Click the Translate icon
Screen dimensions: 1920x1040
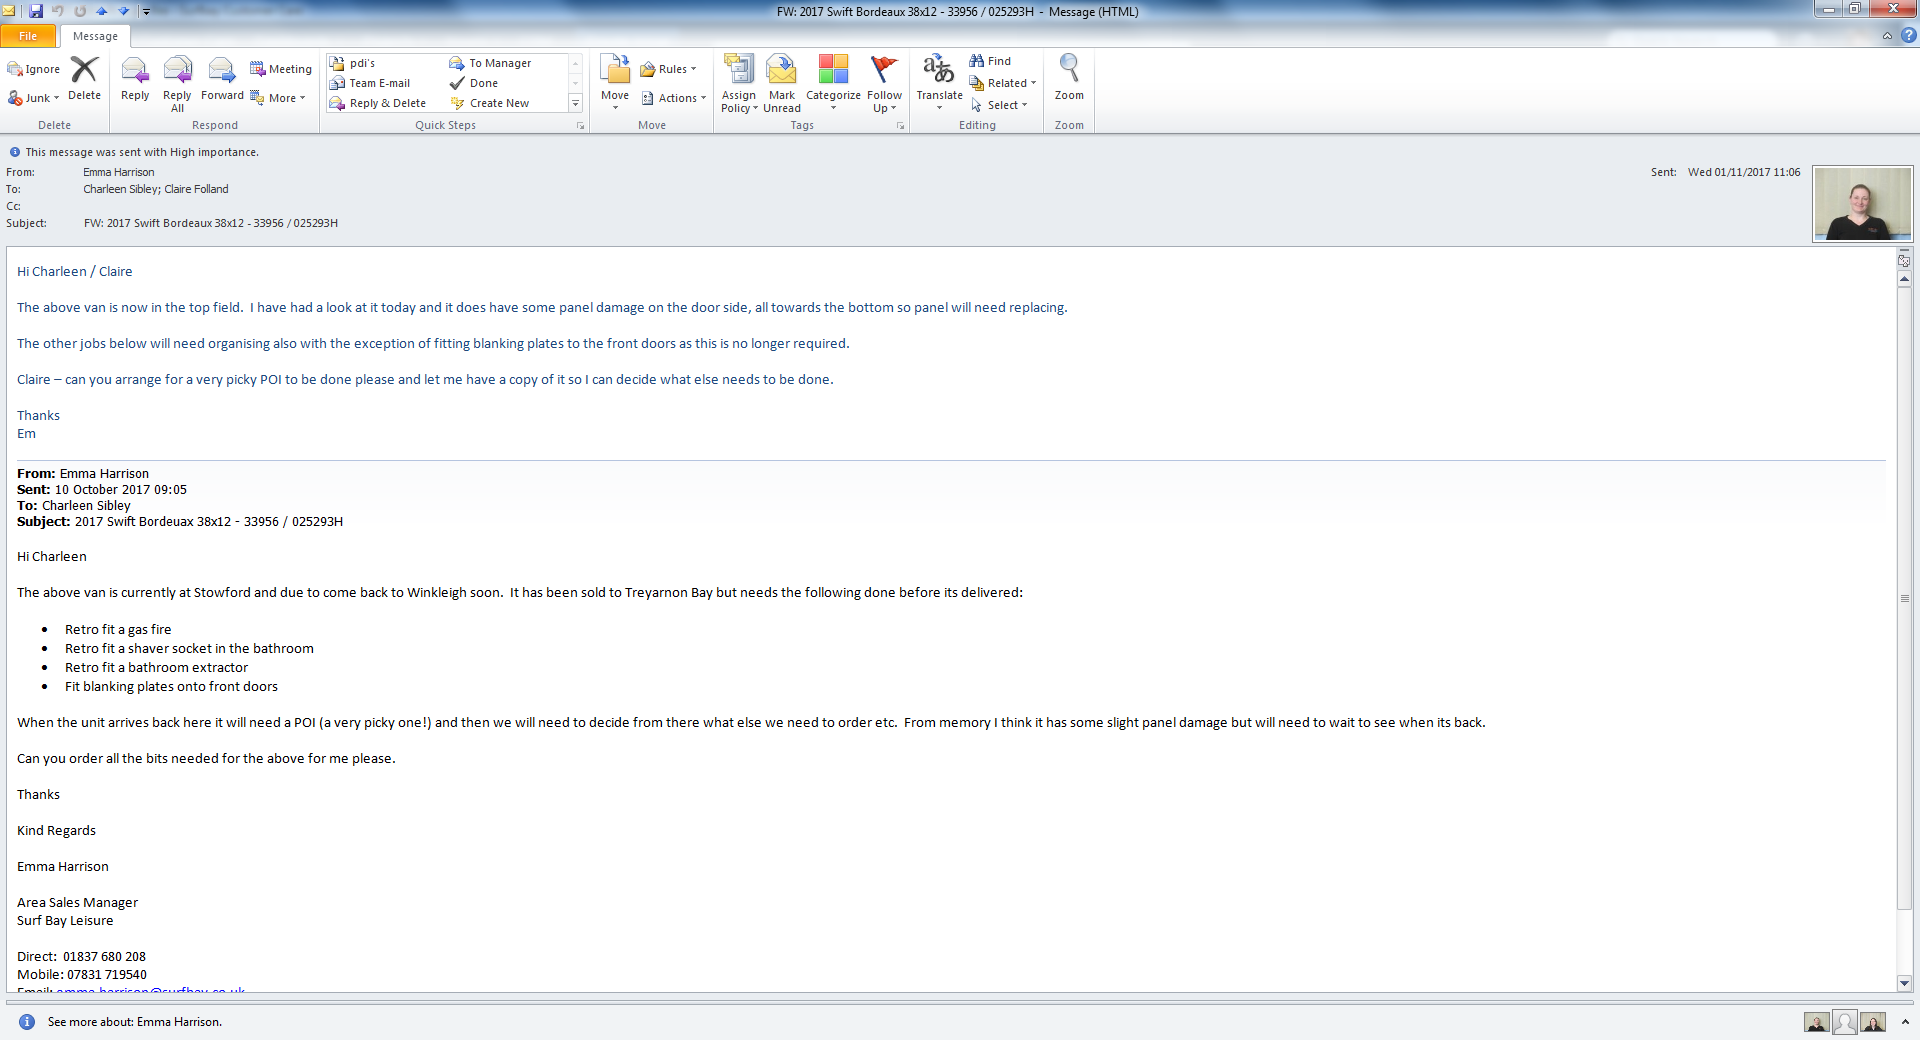click(939, 82)
